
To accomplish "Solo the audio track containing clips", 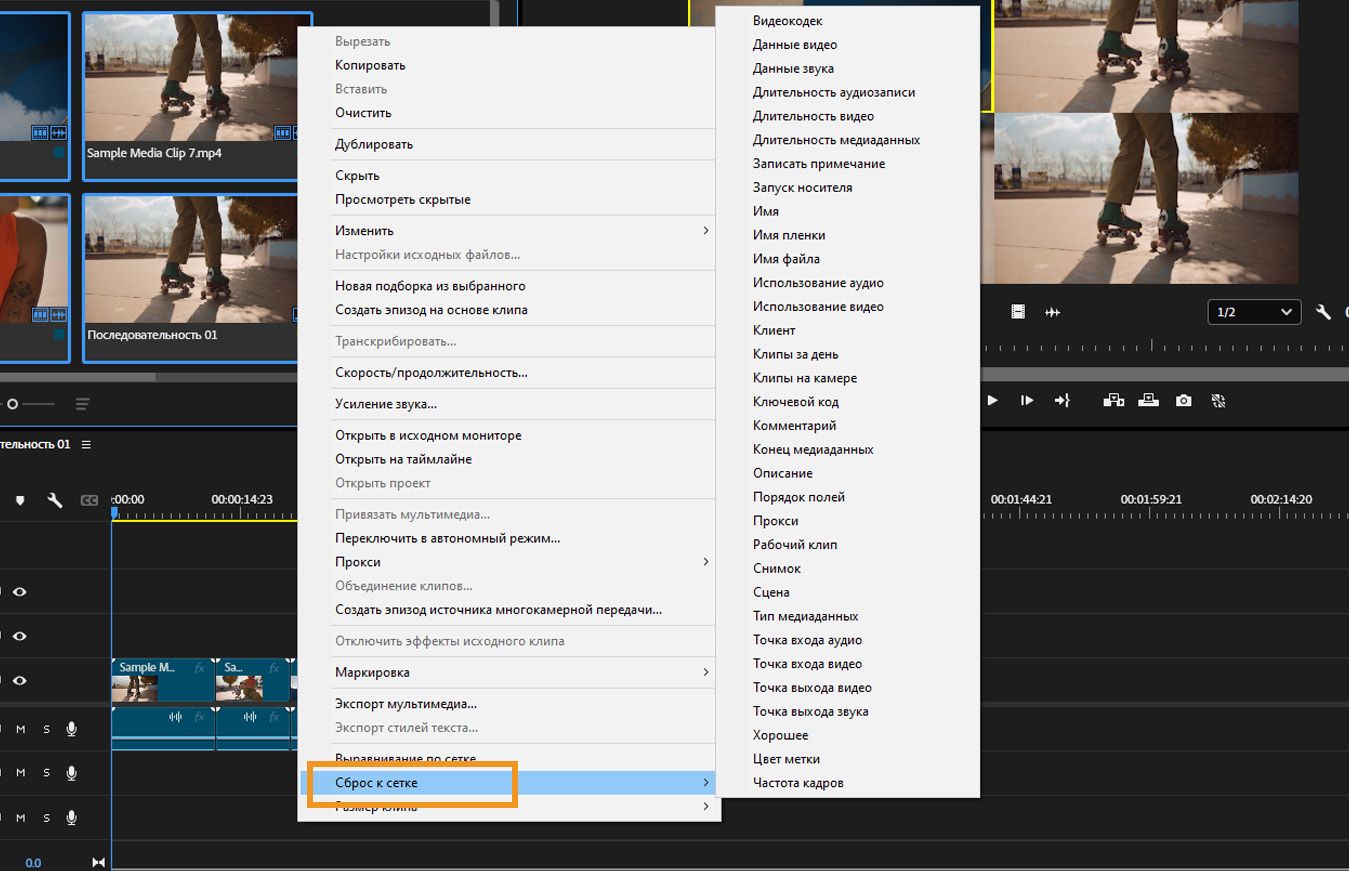I will [x=46, y=729].
